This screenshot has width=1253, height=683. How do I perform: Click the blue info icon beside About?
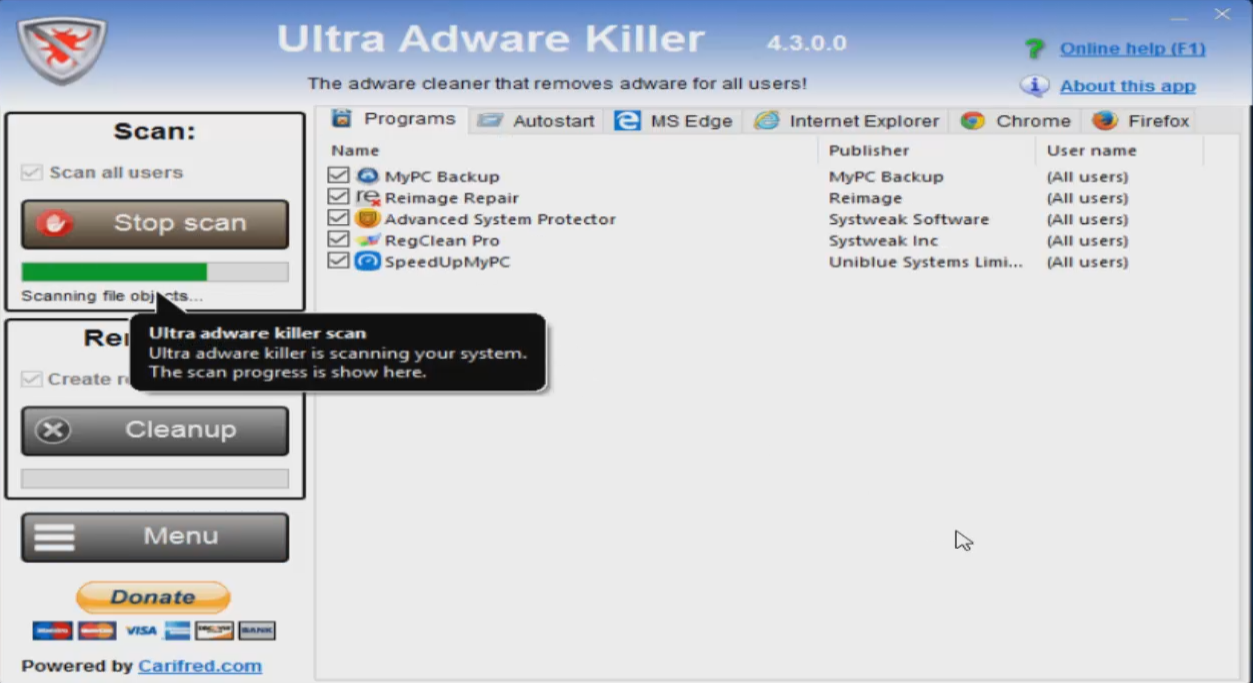[x=1034, y=86]
